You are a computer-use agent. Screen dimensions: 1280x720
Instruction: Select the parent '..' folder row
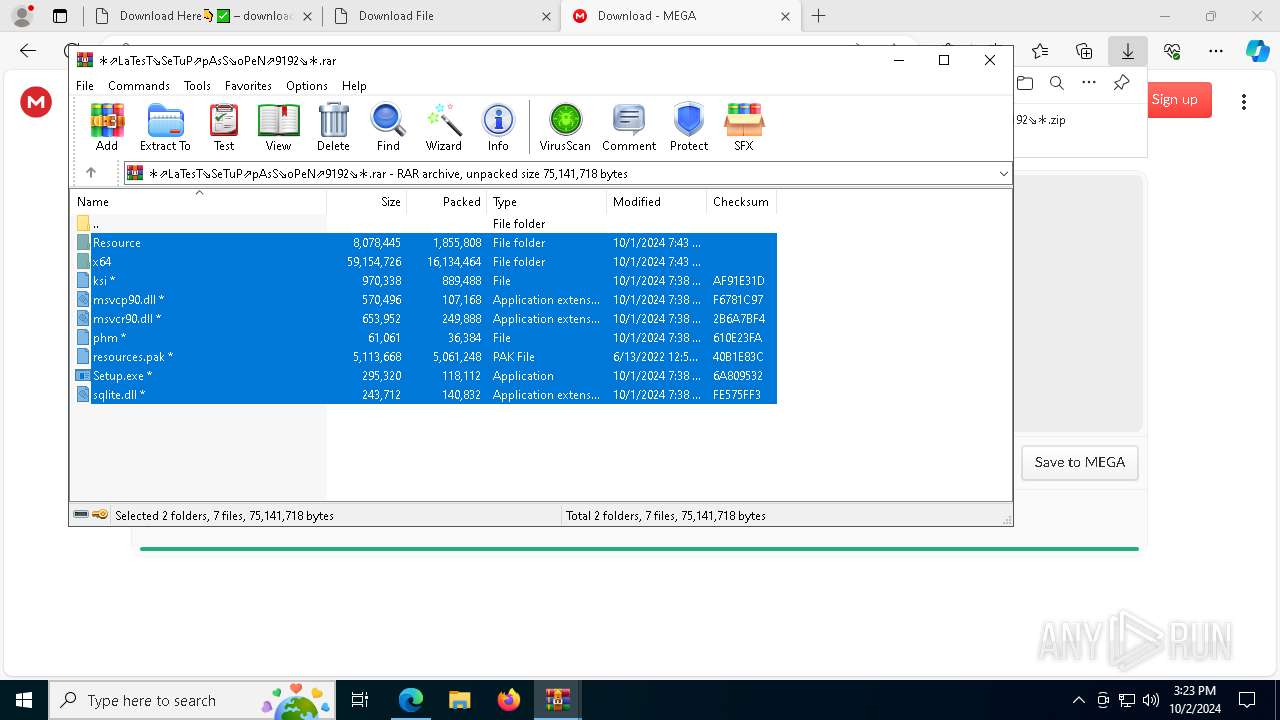click(x=424, y=224)
